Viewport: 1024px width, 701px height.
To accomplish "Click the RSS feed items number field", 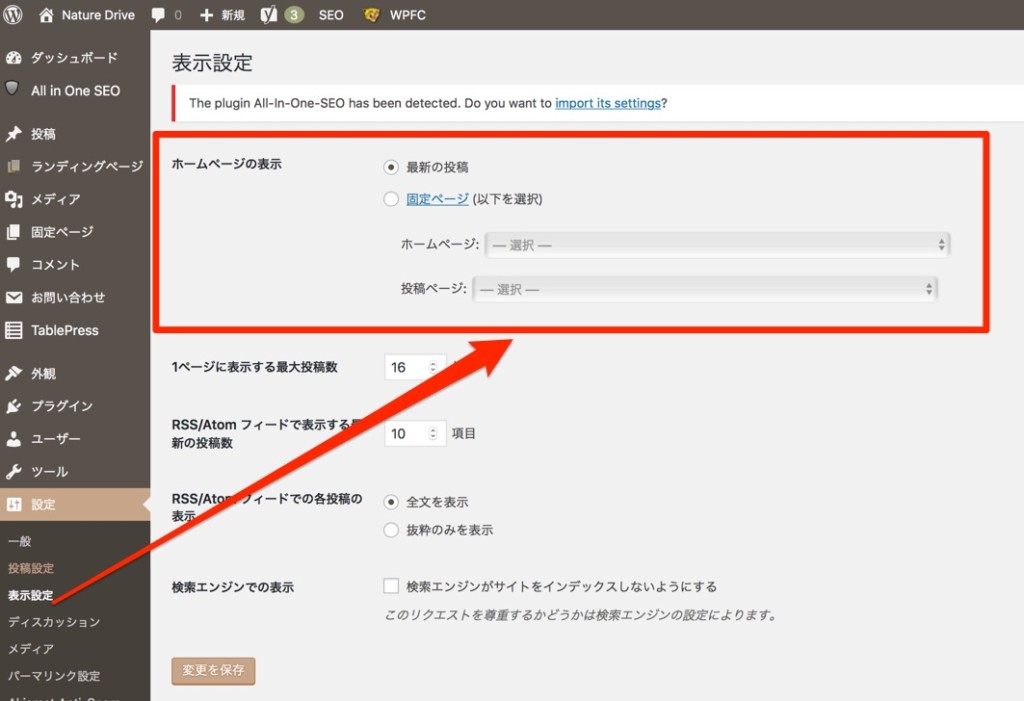I will pos(415,434).
